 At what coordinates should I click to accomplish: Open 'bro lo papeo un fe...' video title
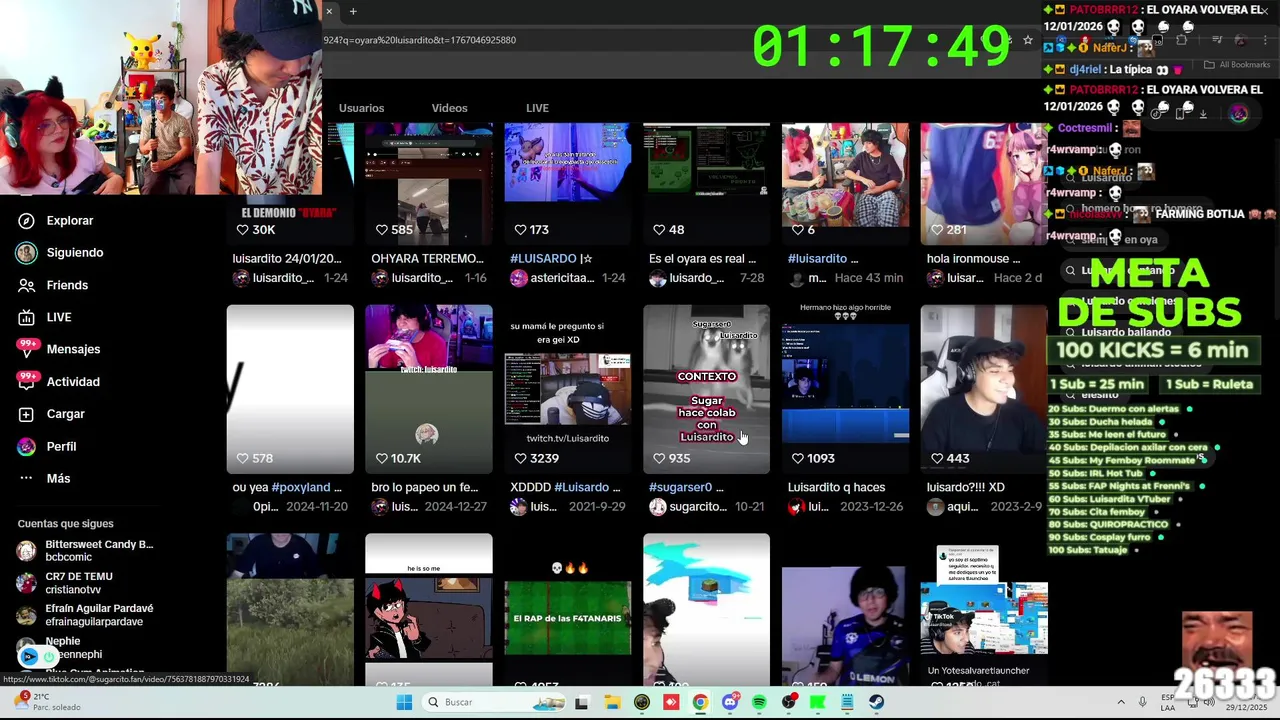425,488
